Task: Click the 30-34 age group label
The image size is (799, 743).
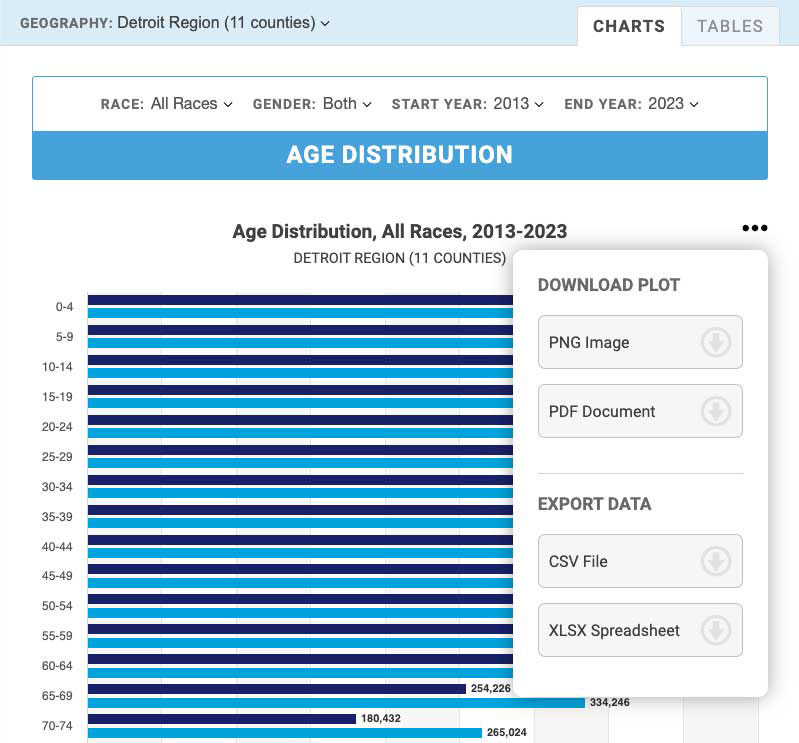Action: pos(57,487)
